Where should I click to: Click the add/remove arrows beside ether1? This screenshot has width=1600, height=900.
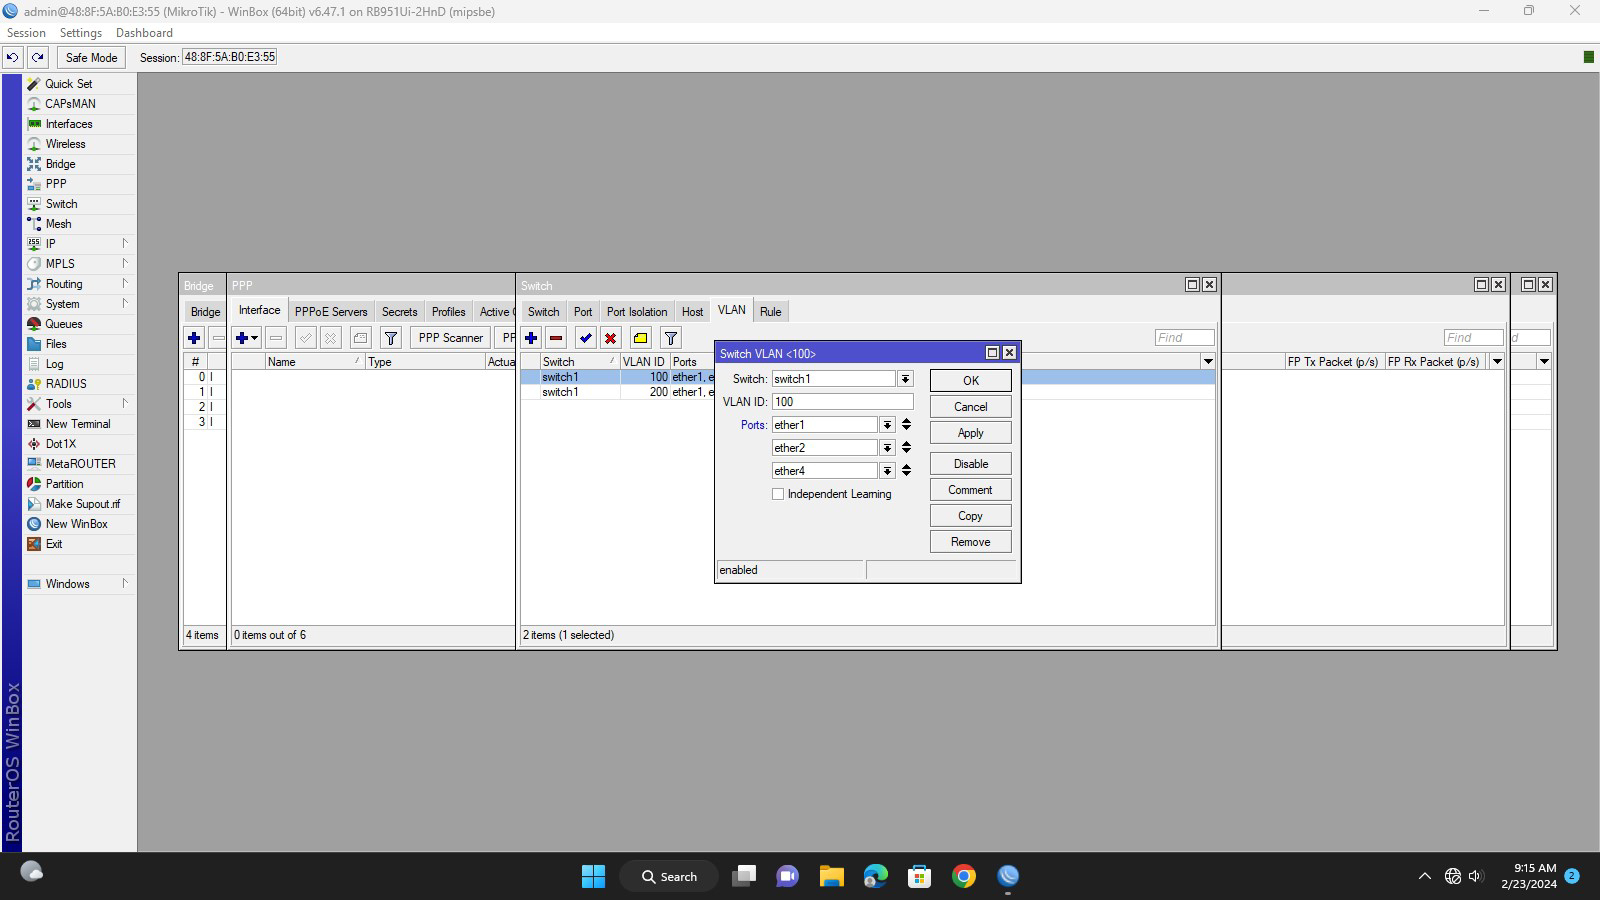point(906,425)
